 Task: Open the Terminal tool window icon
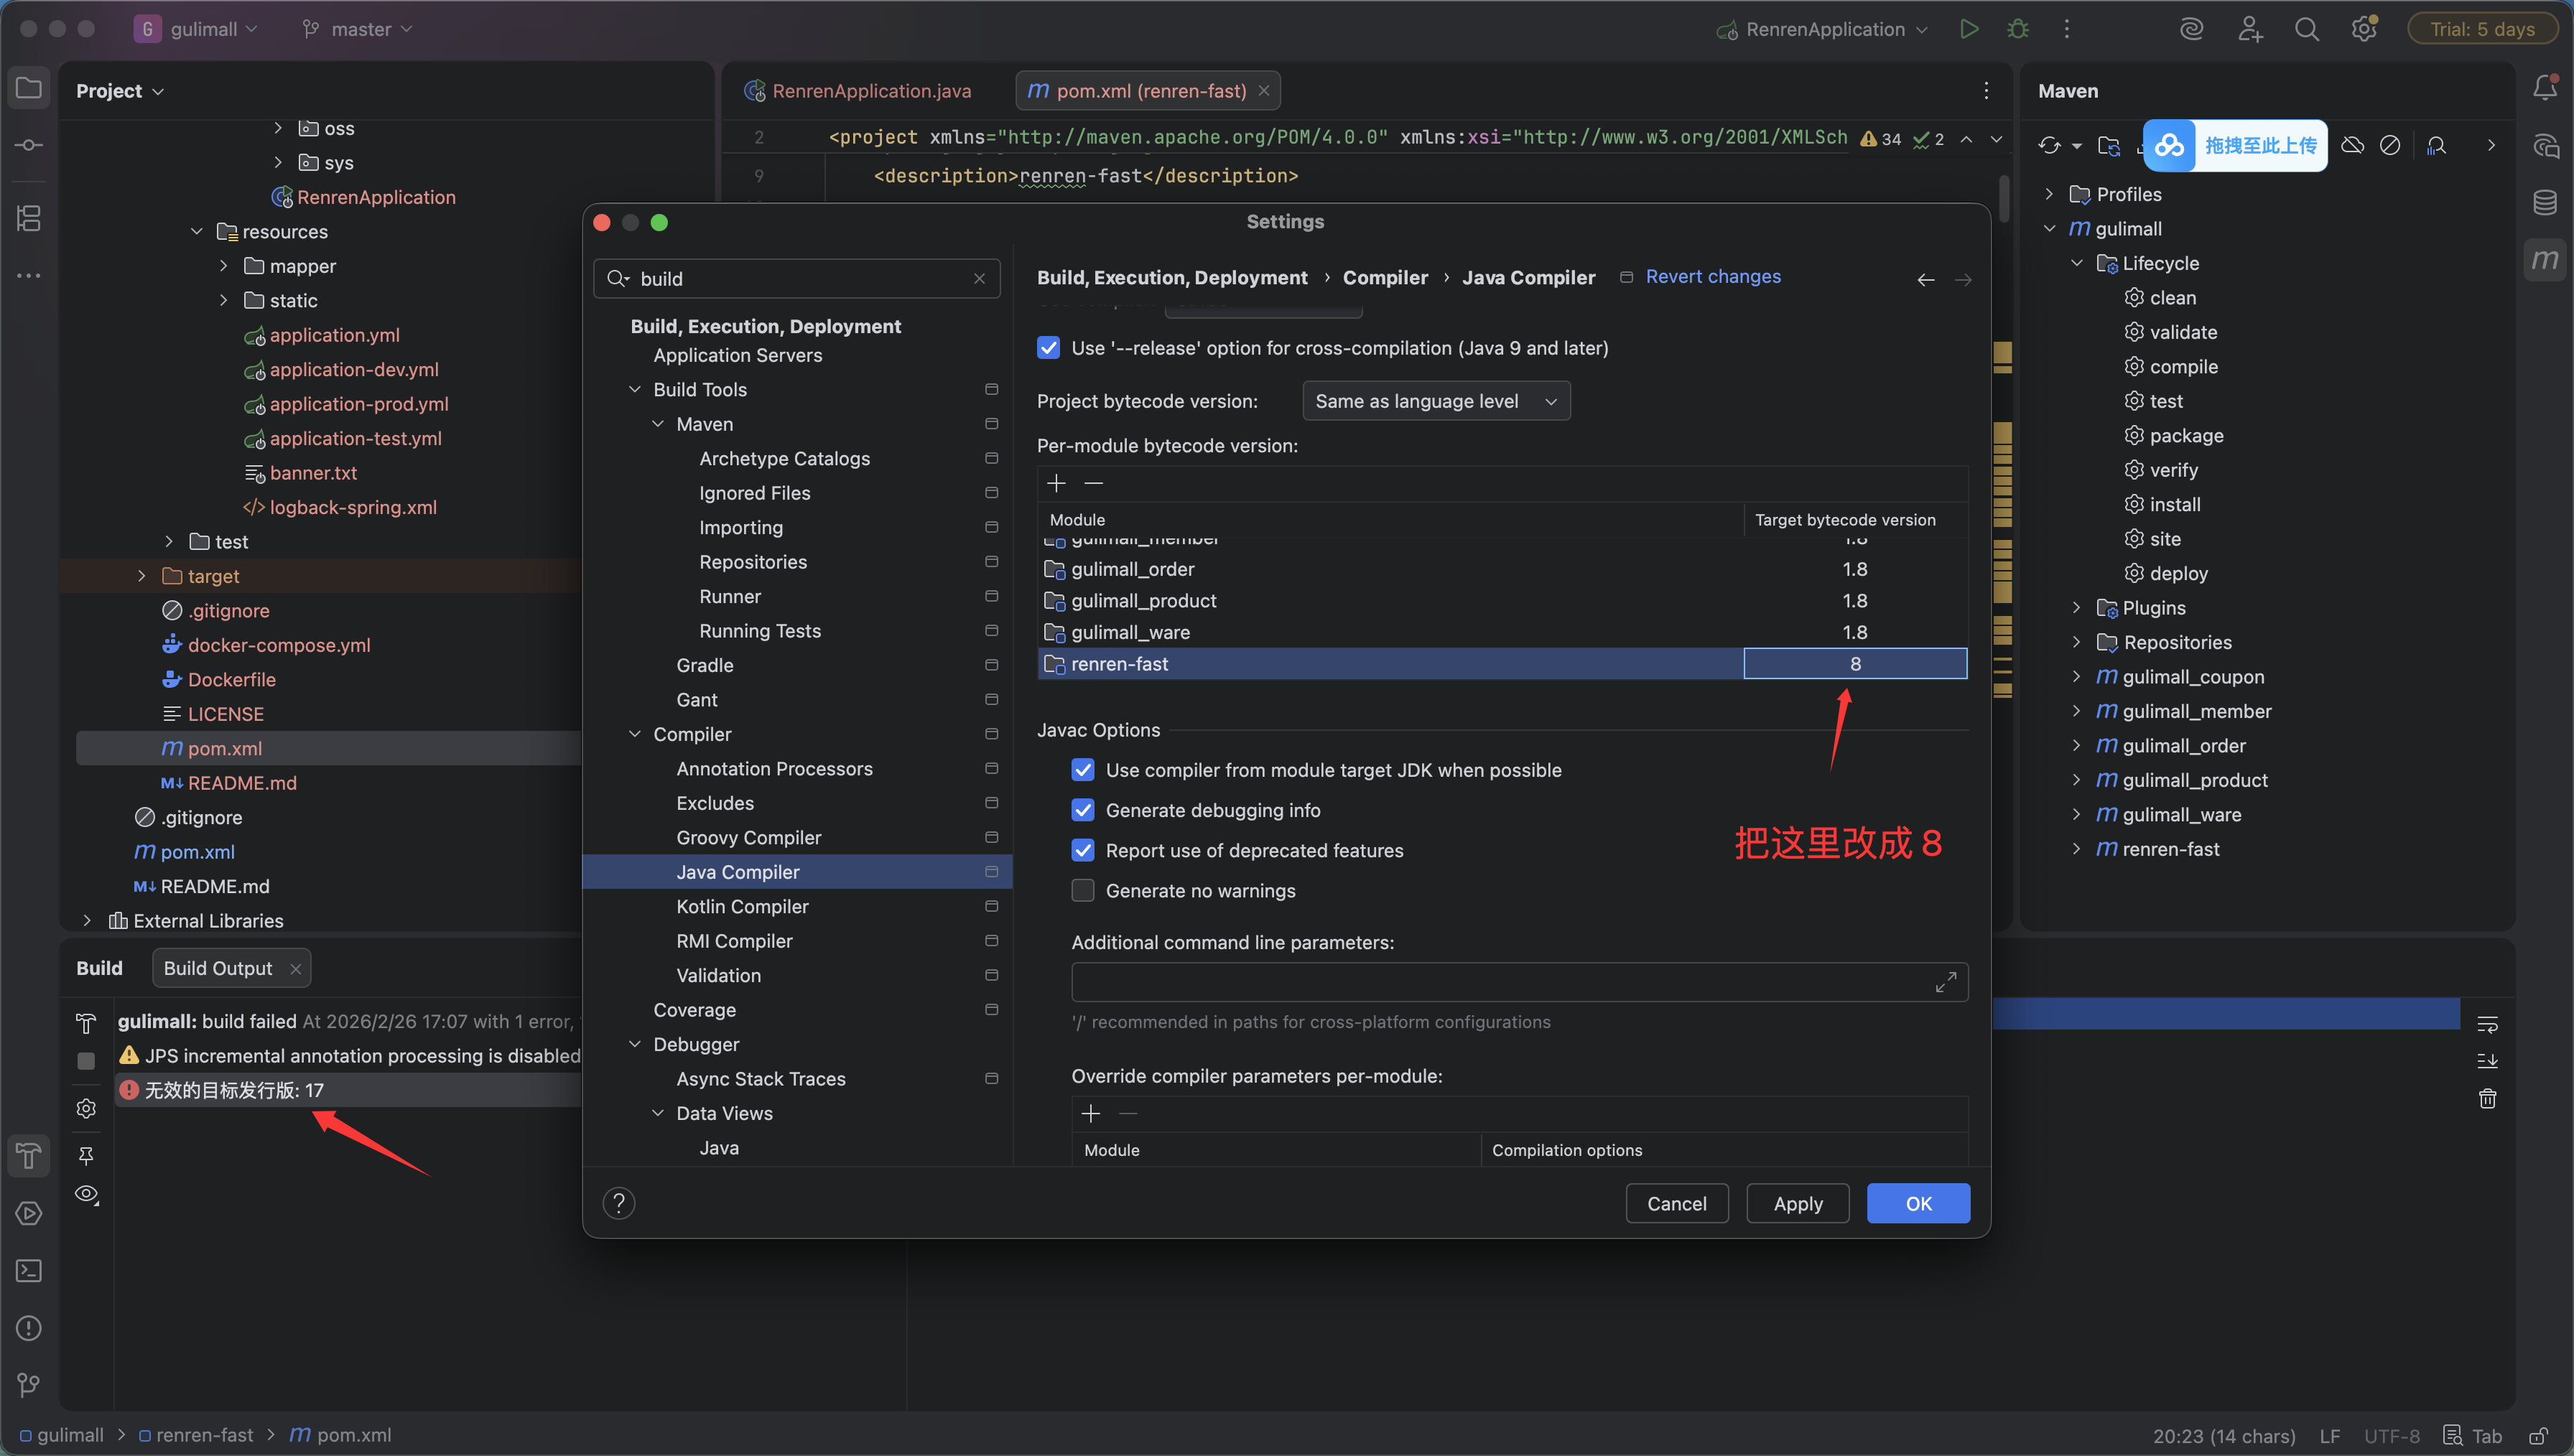tap(29, 1271)
